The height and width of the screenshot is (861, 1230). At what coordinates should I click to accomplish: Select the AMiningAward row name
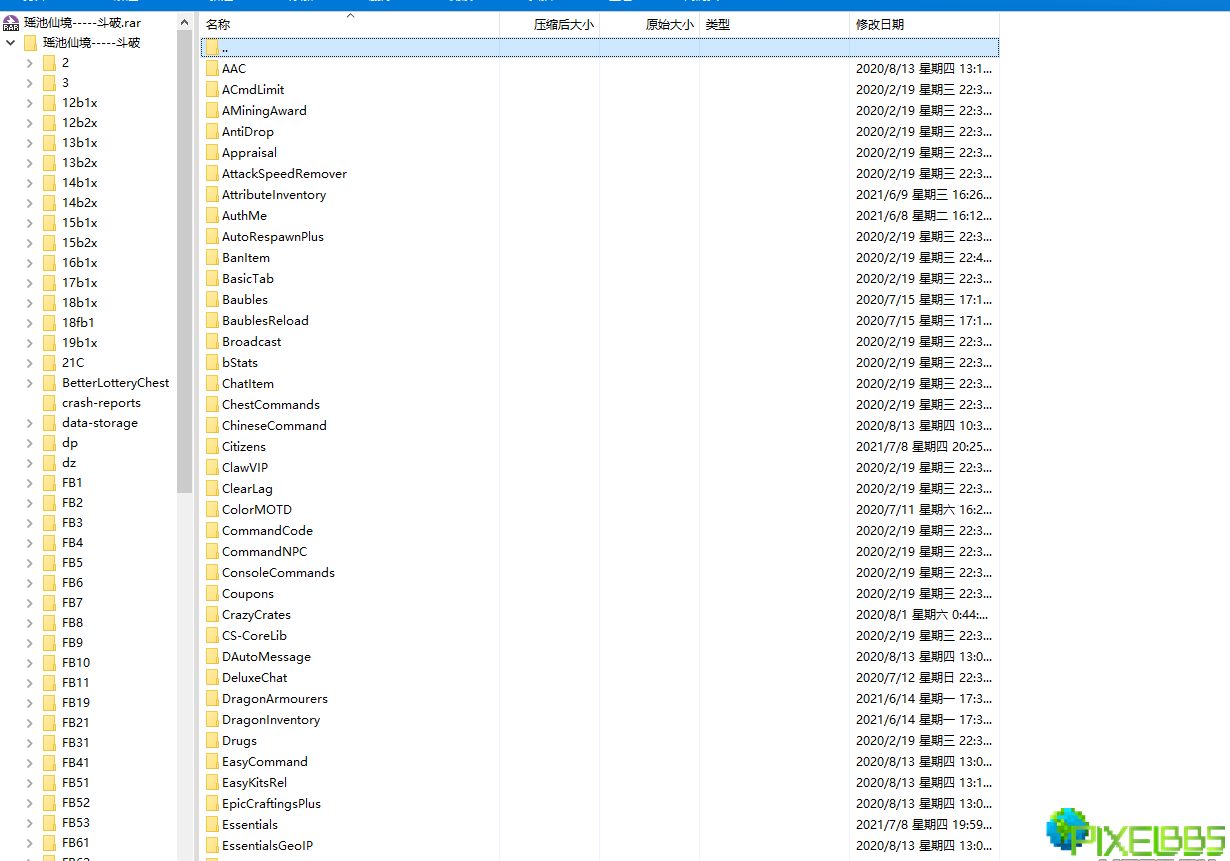pos(264,110)
